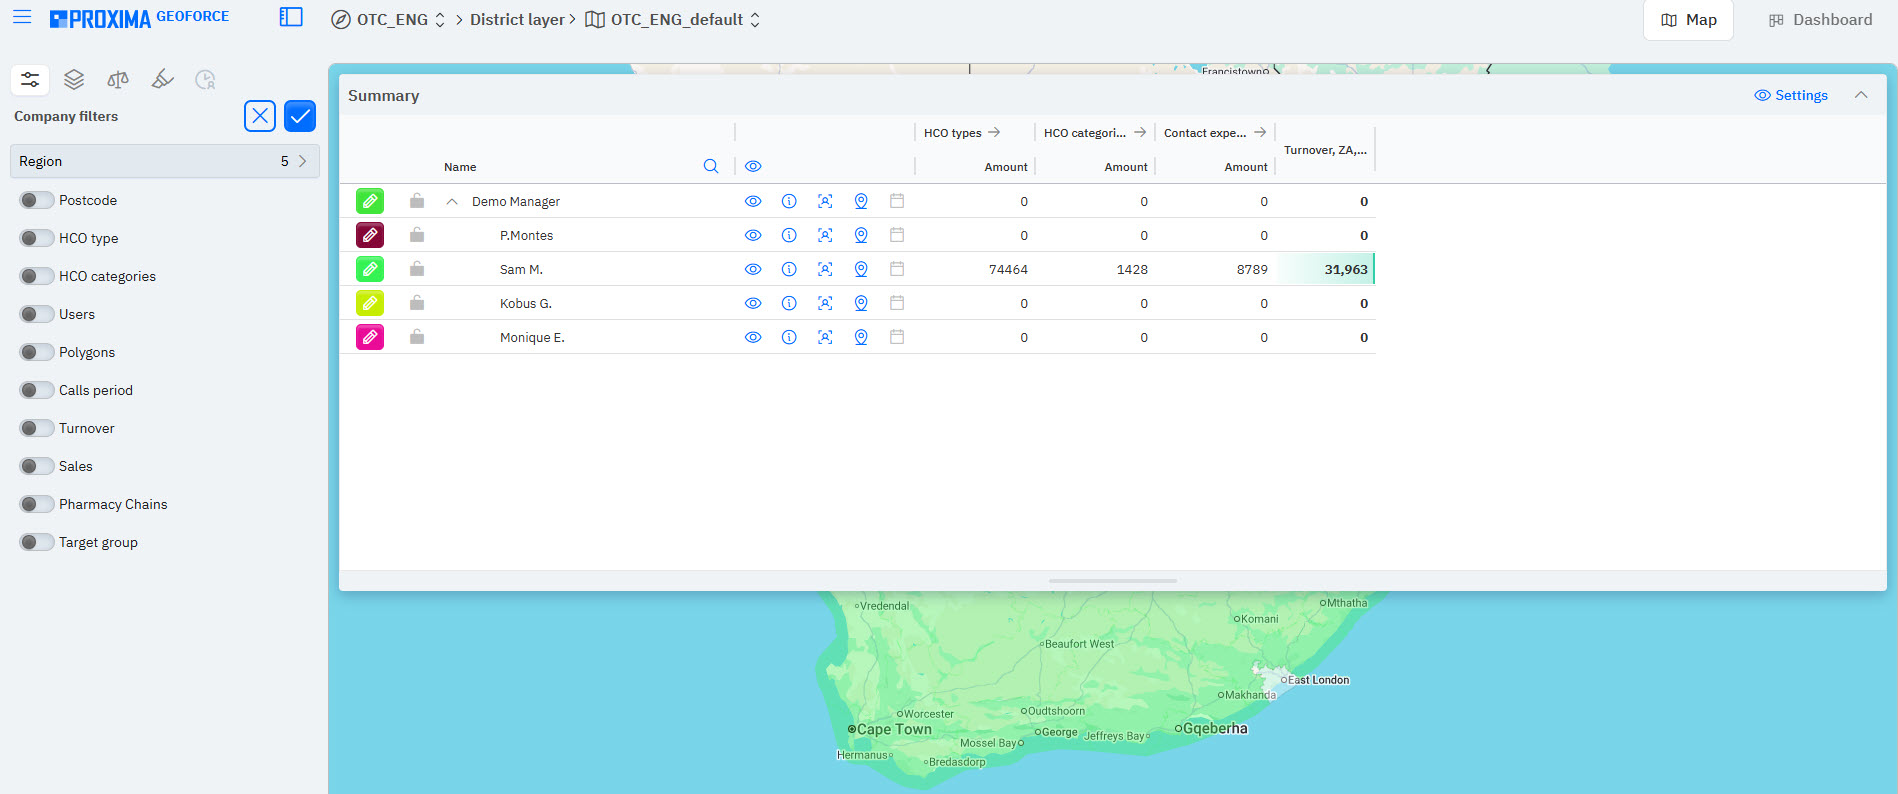Open the Layers panel icon

click(x=74, y=80)
